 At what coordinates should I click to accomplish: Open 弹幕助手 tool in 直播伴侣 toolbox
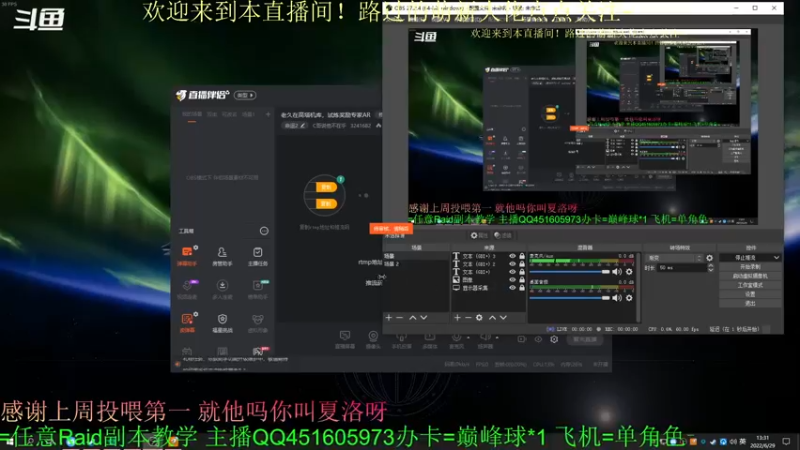click(187, 256)
